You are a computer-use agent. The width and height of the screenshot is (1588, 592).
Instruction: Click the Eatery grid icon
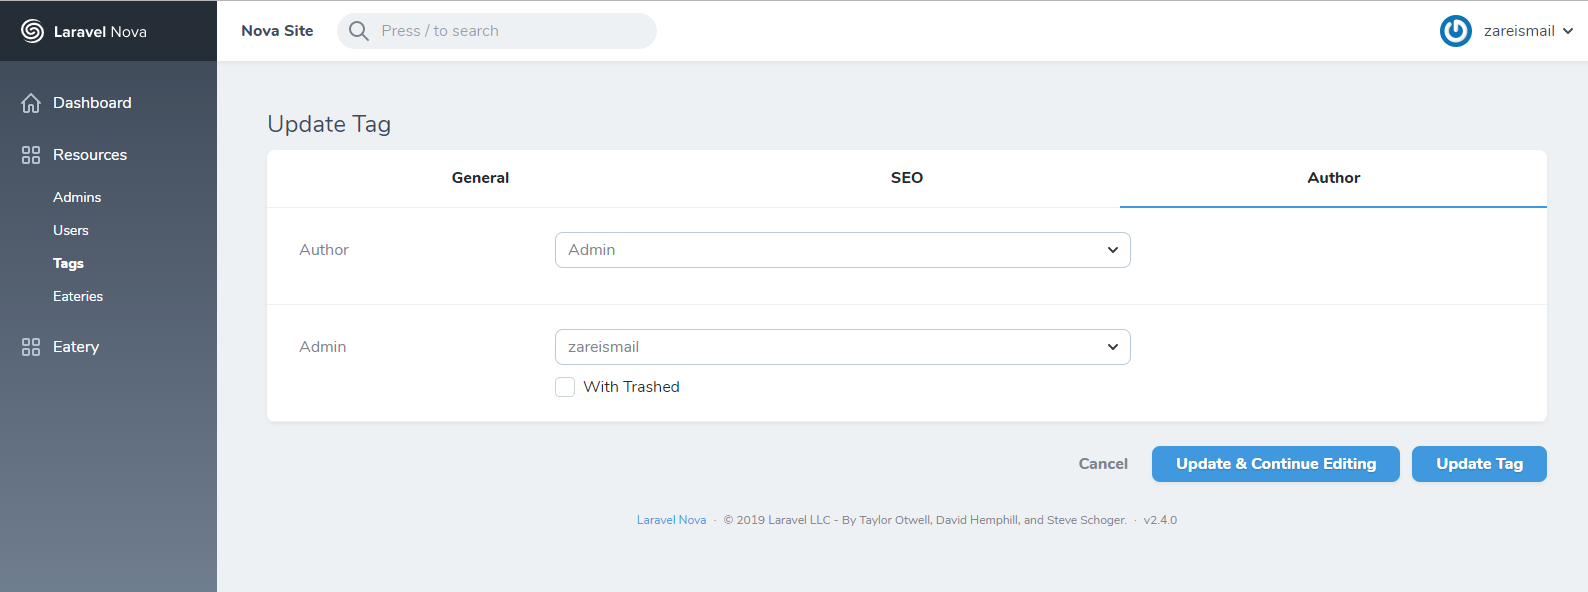click(x=31, y=347)
